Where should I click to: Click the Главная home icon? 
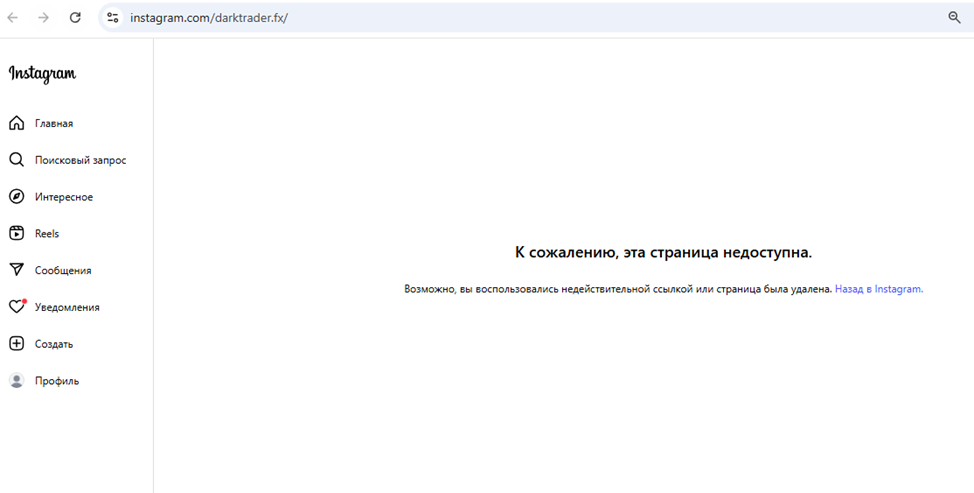[17, 123]
